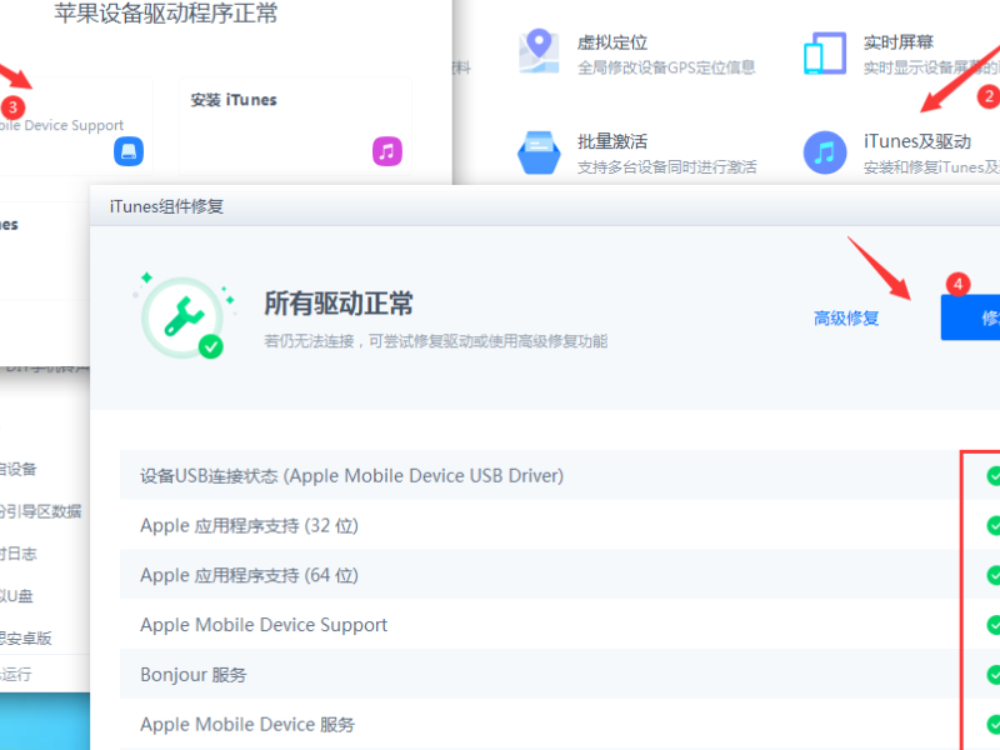Screen dimensions: 1000x750
Task: Select the Bonjour 服务 row
Action: click(x=560, y=675)
